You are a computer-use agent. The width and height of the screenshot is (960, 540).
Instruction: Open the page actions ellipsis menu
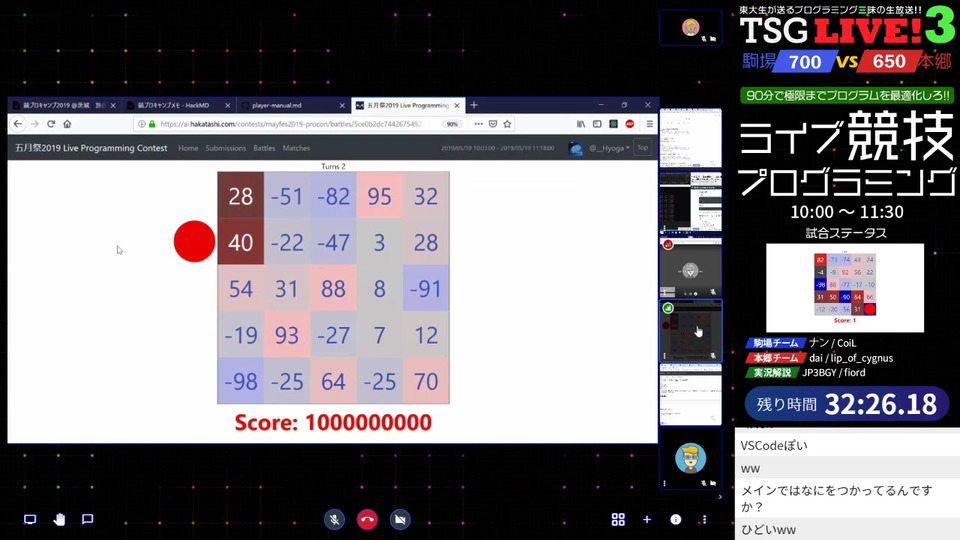coord(478,124)
